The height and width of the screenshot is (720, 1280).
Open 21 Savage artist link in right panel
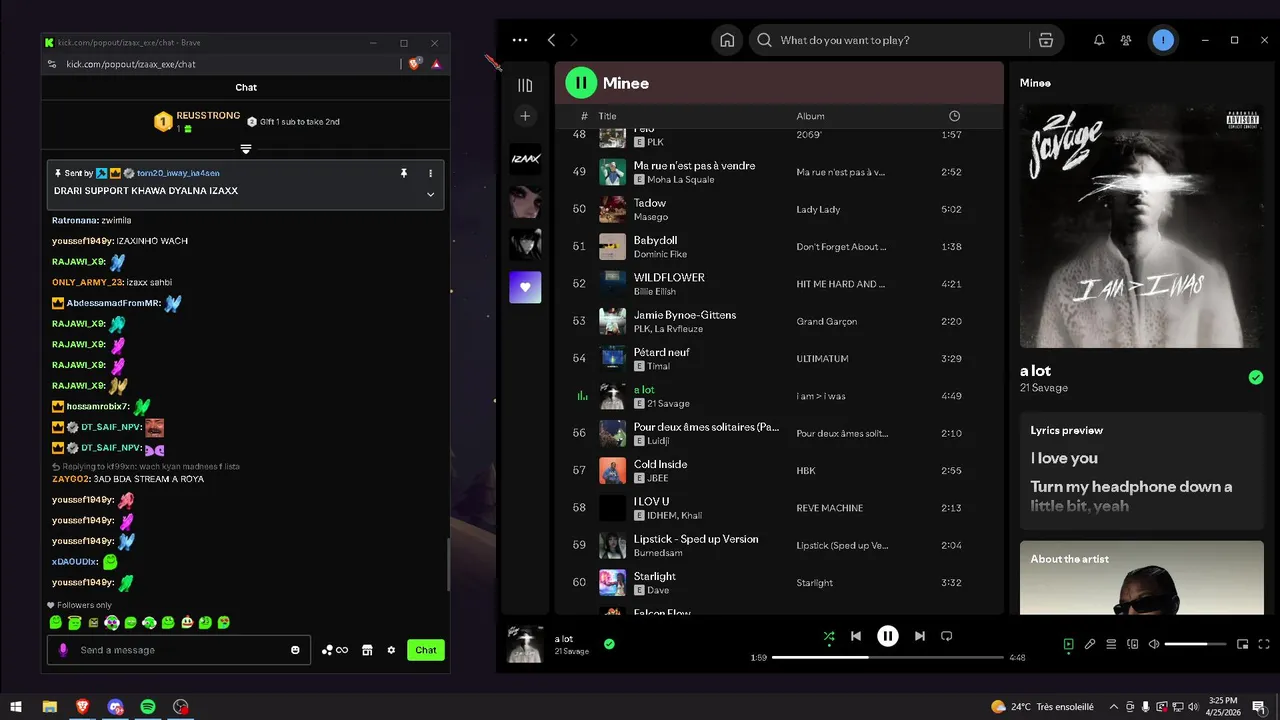tap(1044, 388)
